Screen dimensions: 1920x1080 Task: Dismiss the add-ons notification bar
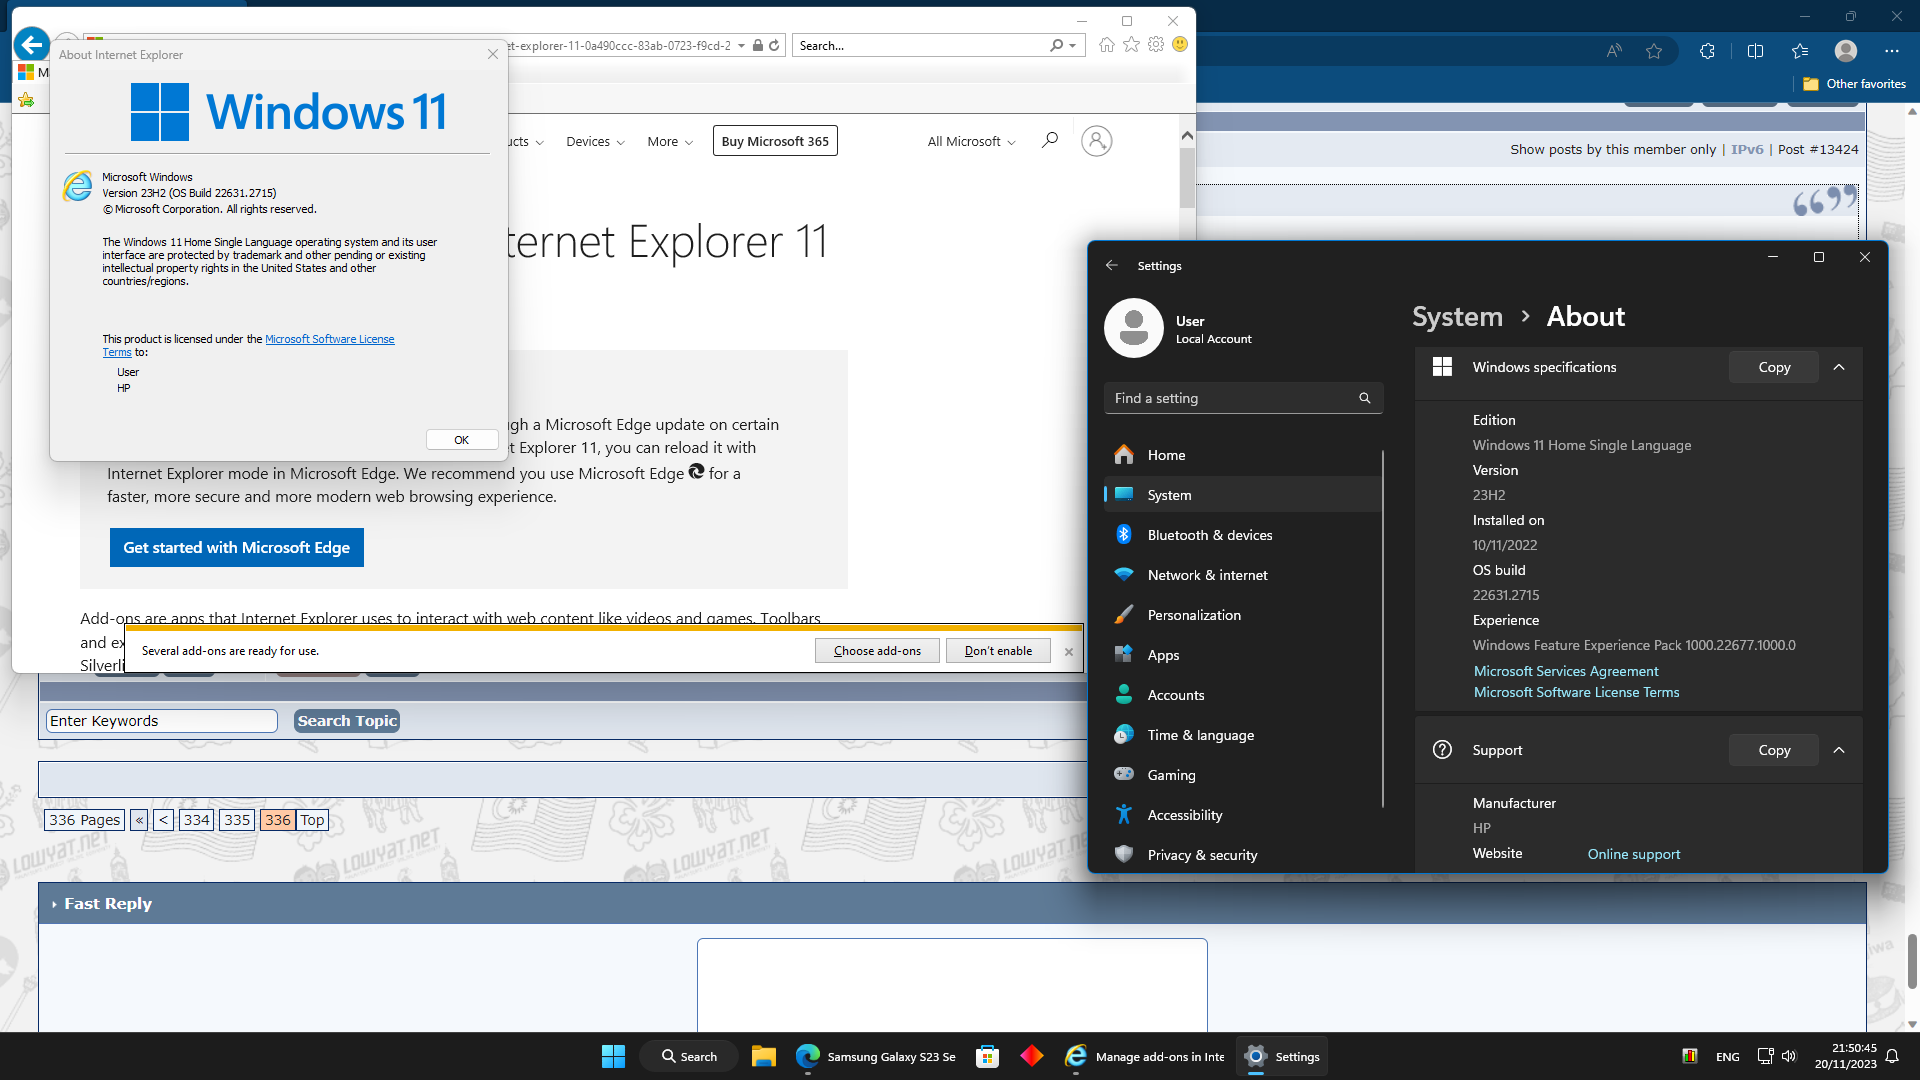(1069, 652)
